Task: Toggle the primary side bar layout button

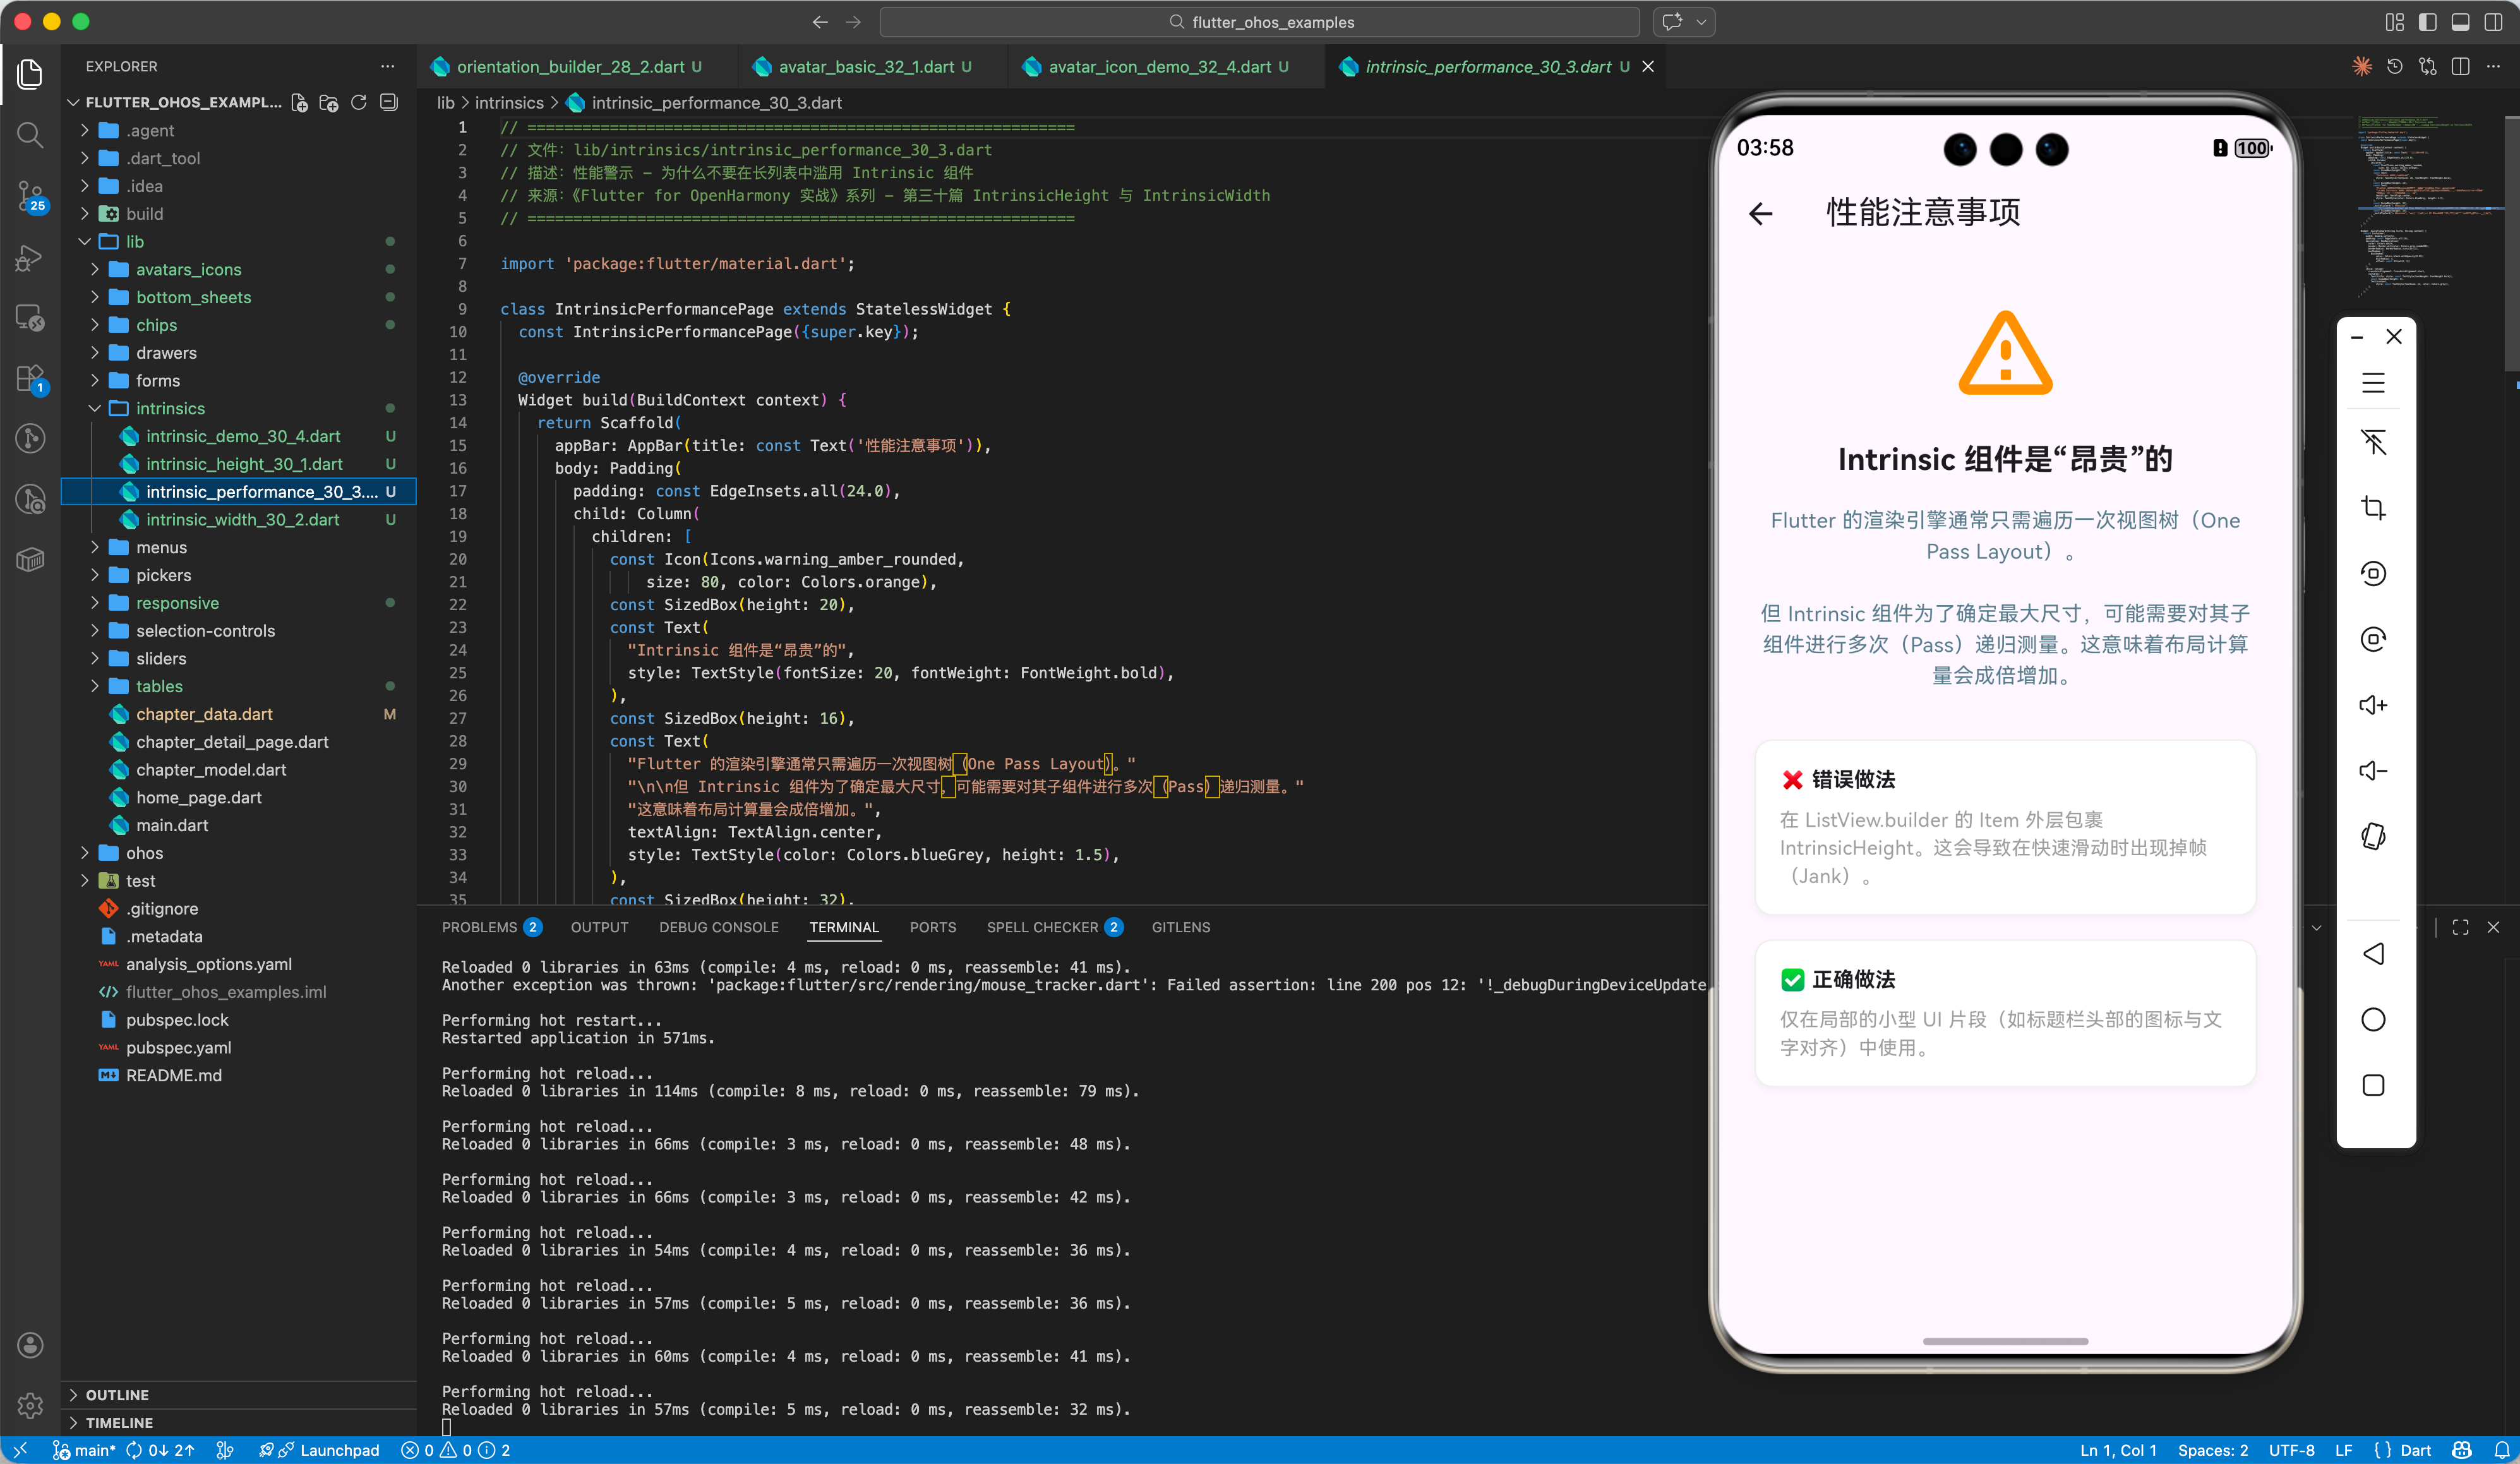Action: (2427, 22)
